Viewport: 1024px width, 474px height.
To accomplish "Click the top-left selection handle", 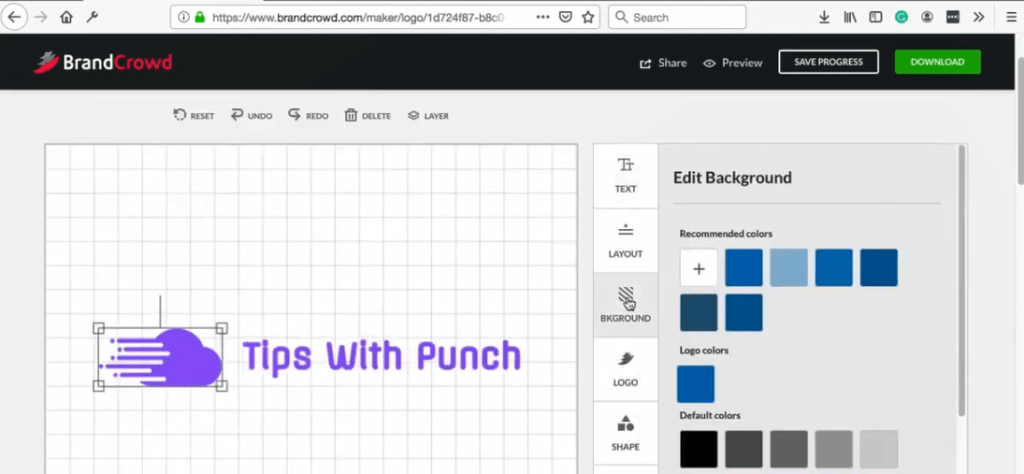I will (99, 328).
